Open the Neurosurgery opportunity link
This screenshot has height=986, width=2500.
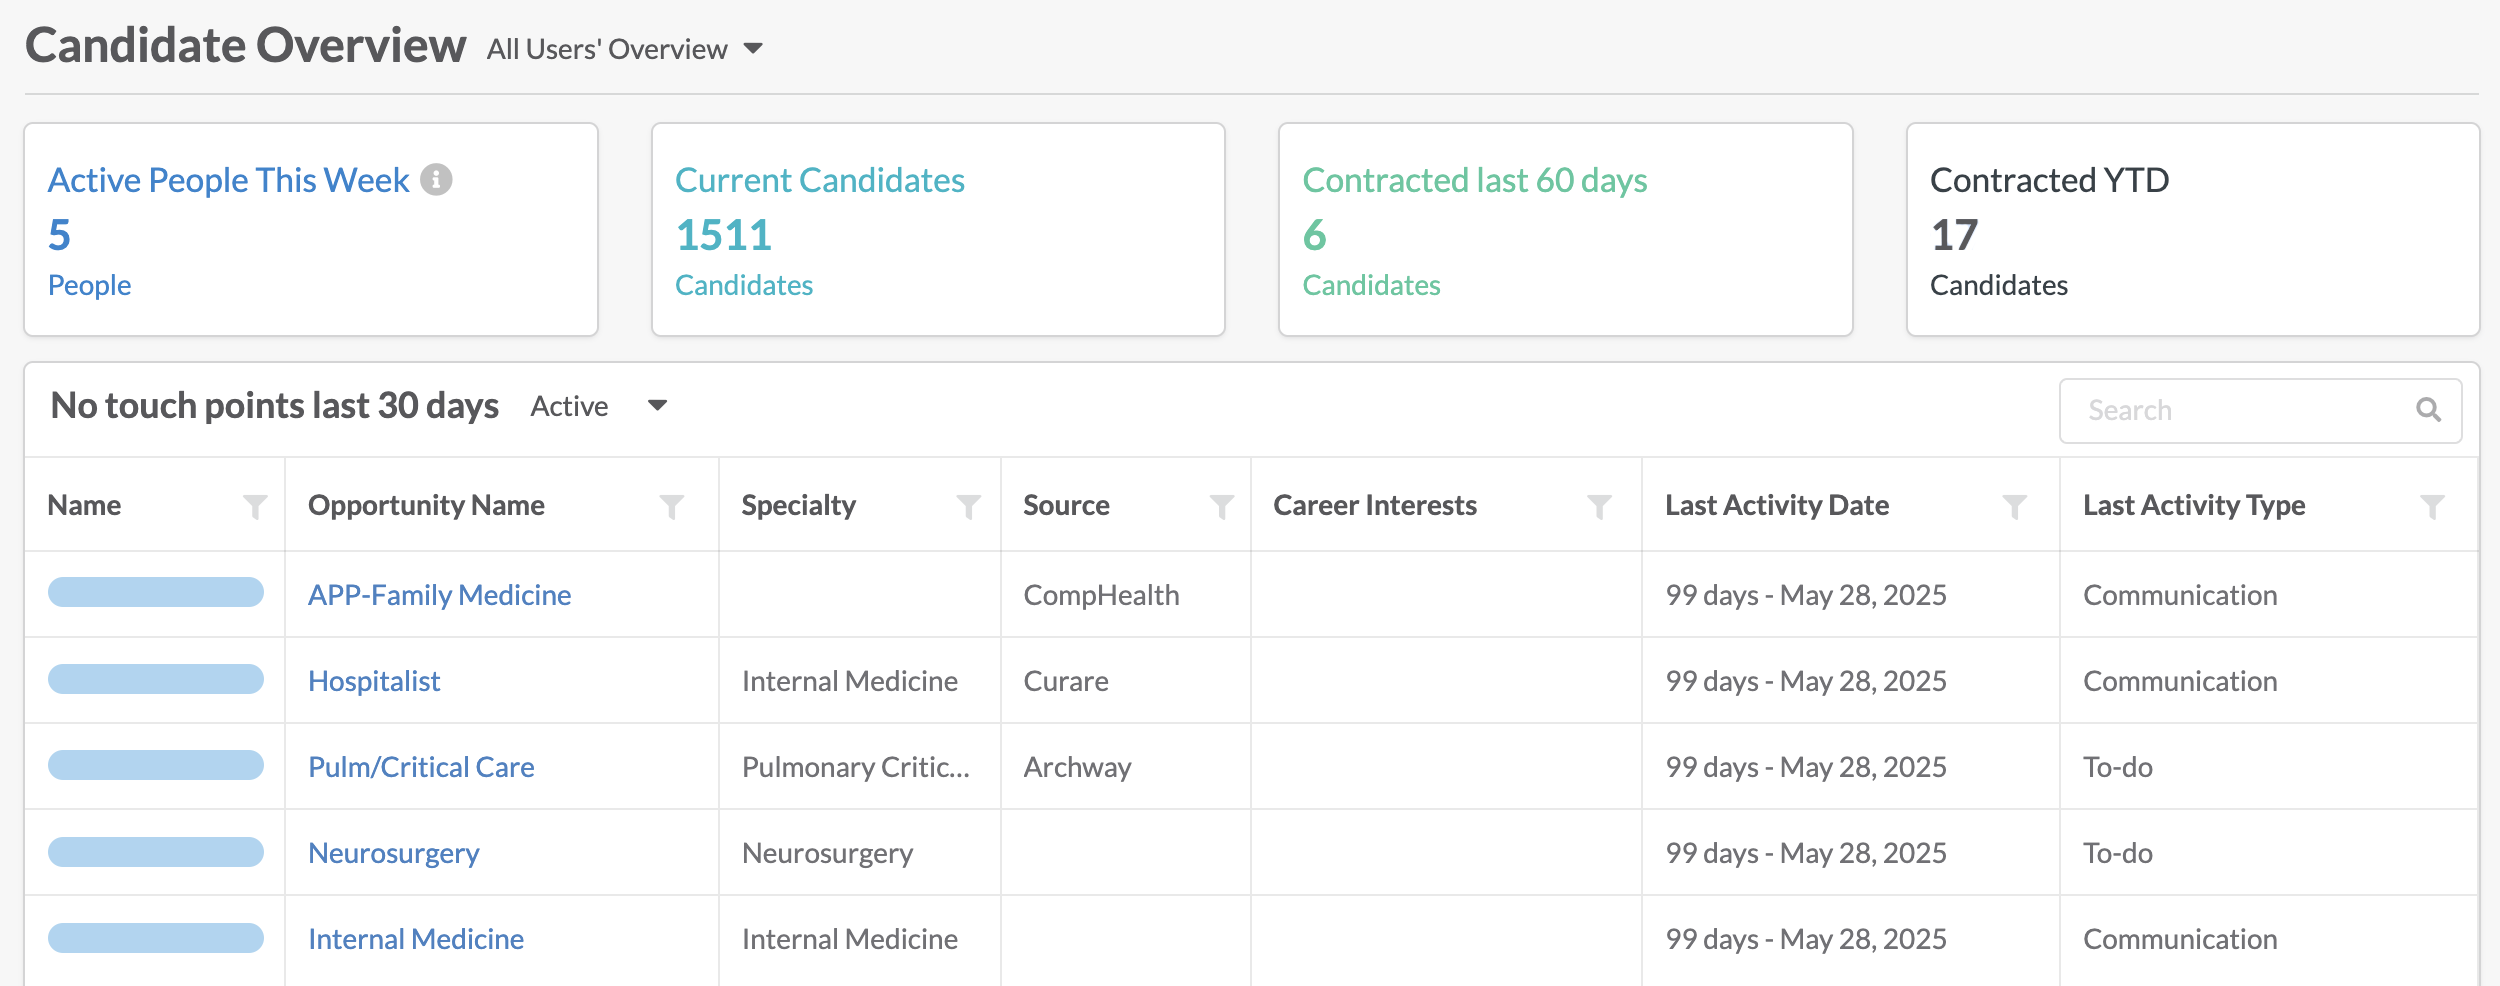coord(394,853)
